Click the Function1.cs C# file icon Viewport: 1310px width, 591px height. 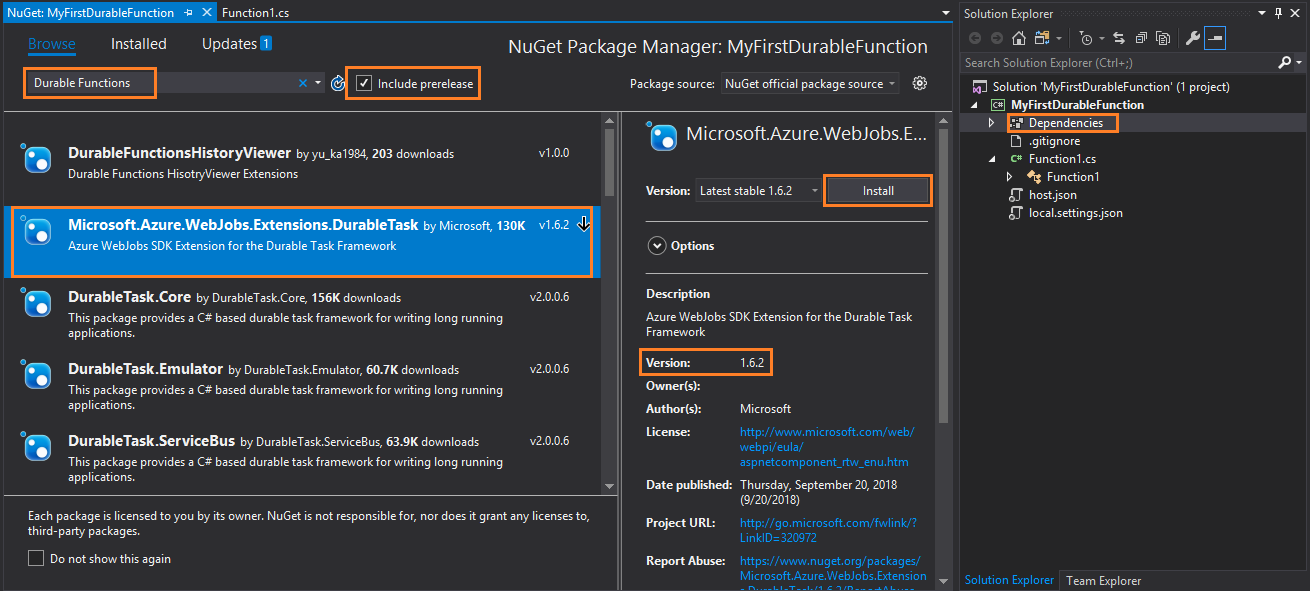1016,159
